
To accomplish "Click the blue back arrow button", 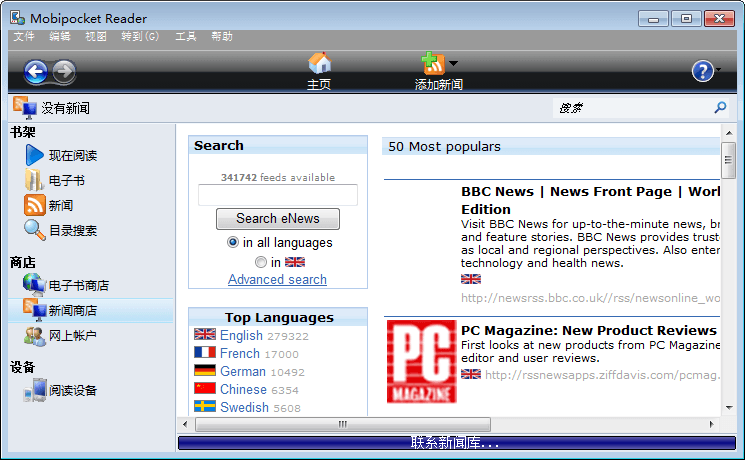I will (36, 72).
